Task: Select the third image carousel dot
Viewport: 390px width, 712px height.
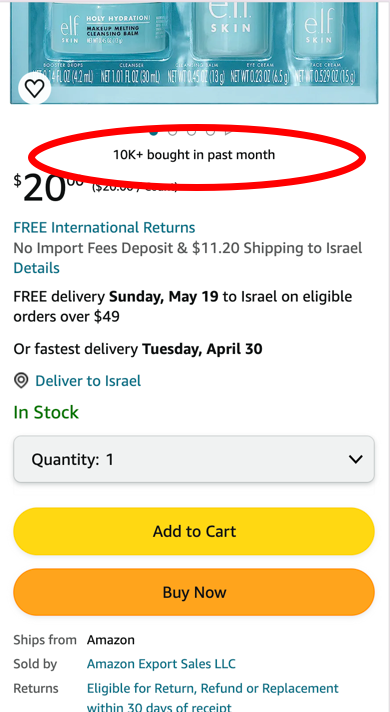Action: tap(192, 132)
